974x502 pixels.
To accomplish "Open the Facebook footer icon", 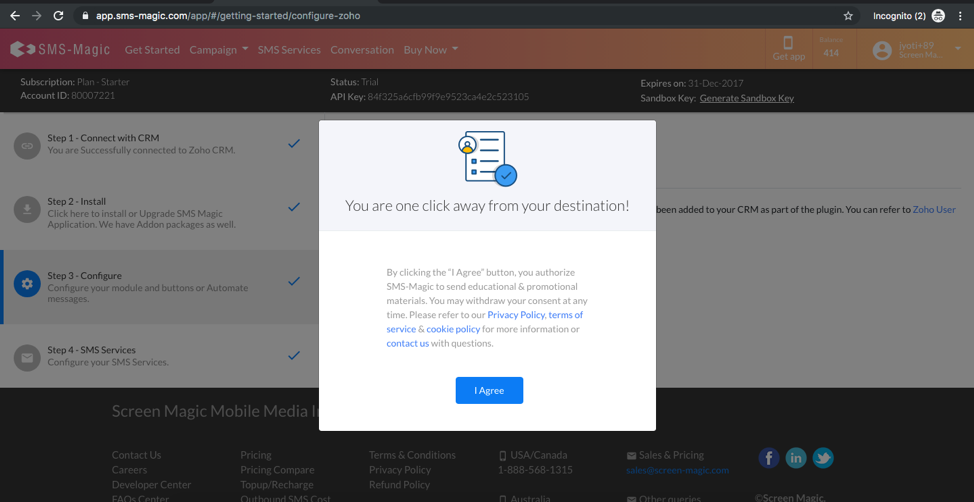I will coord(769,459).
